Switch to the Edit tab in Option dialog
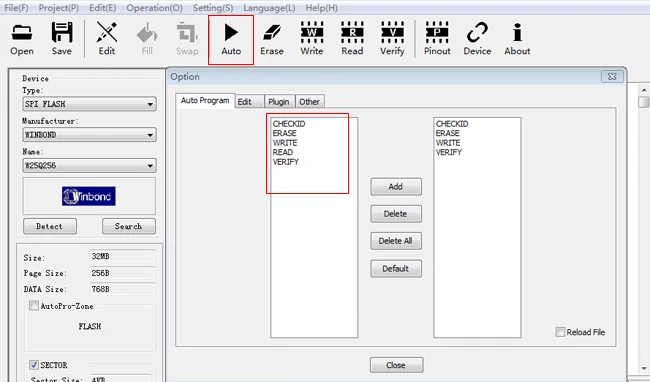This screenshot has height=382, width=650. pos(250,102)
